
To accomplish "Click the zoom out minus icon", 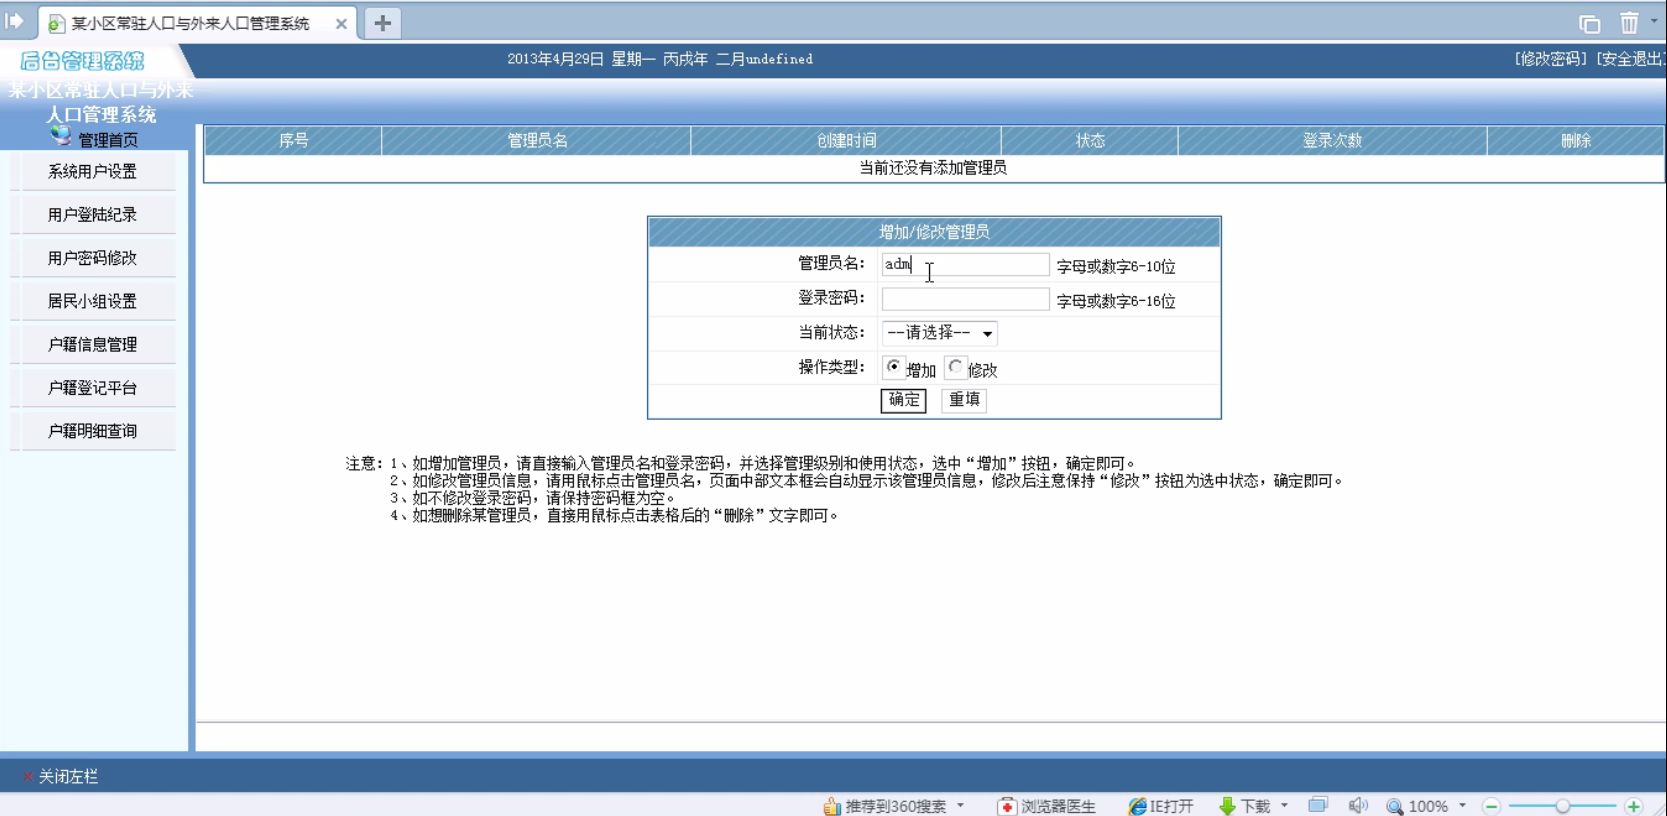I will point(1491,806).
